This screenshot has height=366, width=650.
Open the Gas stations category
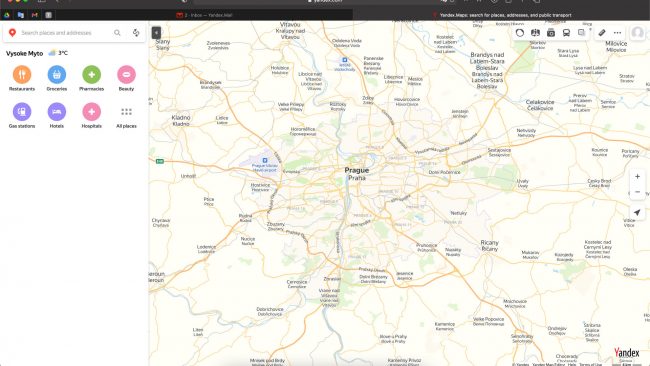[x=22, y=115]
